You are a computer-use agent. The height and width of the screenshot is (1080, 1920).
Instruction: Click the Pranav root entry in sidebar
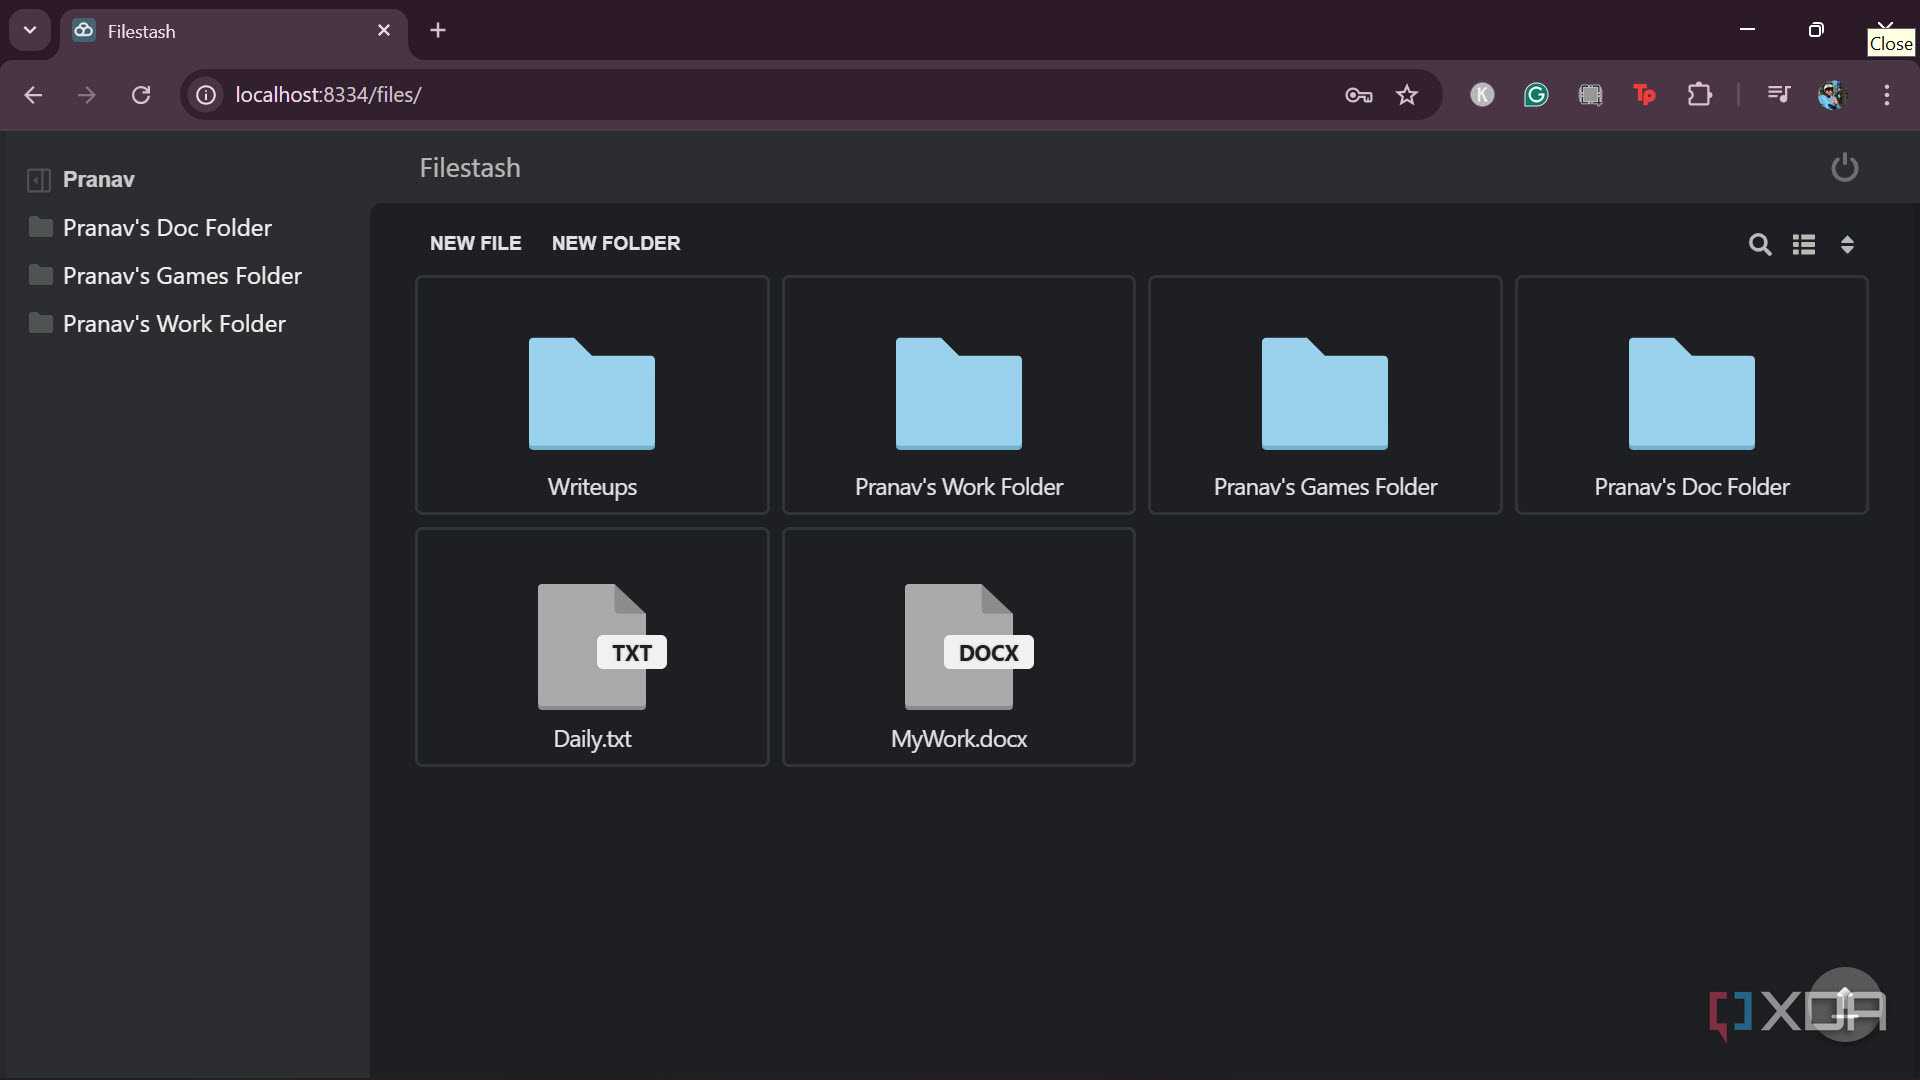(x=98, y=180)
